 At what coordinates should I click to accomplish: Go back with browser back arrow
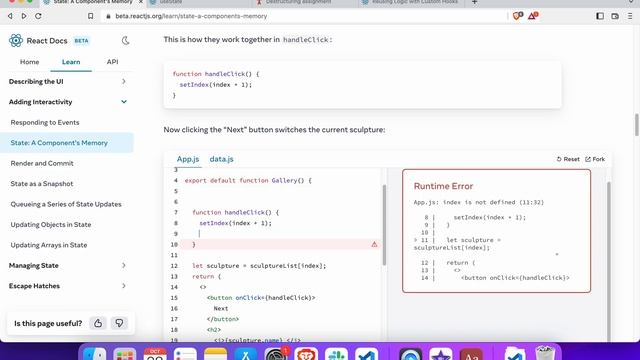[10, 16]
